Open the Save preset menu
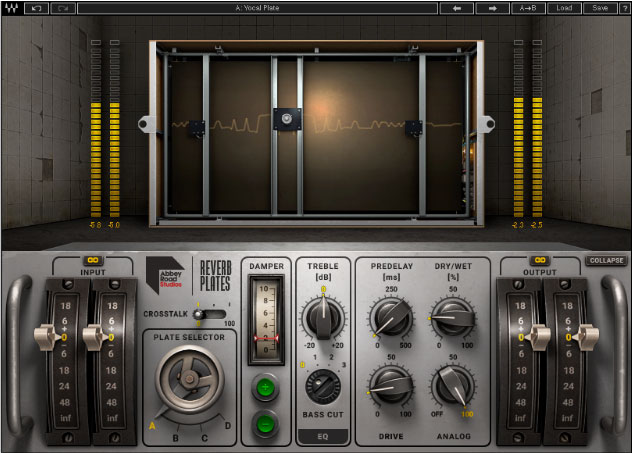 point(600,8)
